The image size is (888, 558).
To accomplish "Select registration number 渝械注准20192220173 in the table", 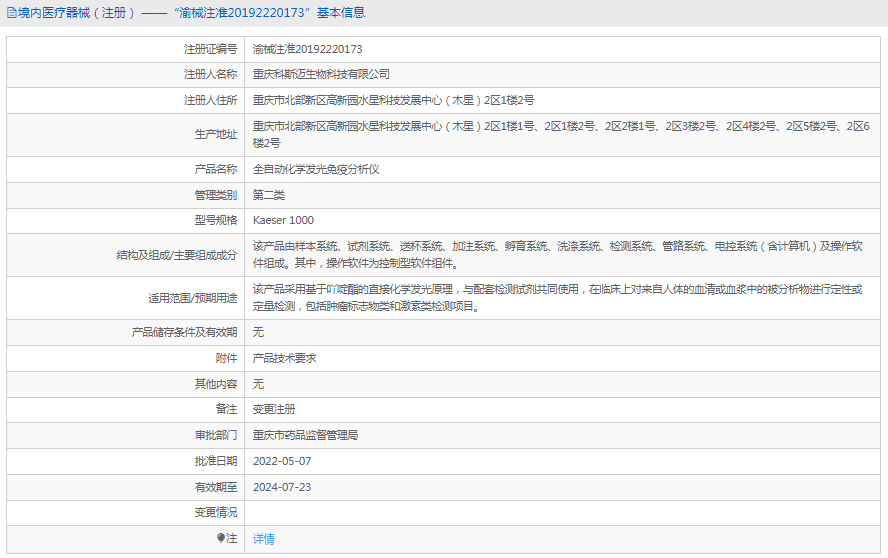I will pyautogui.click(x=307, y=49).
